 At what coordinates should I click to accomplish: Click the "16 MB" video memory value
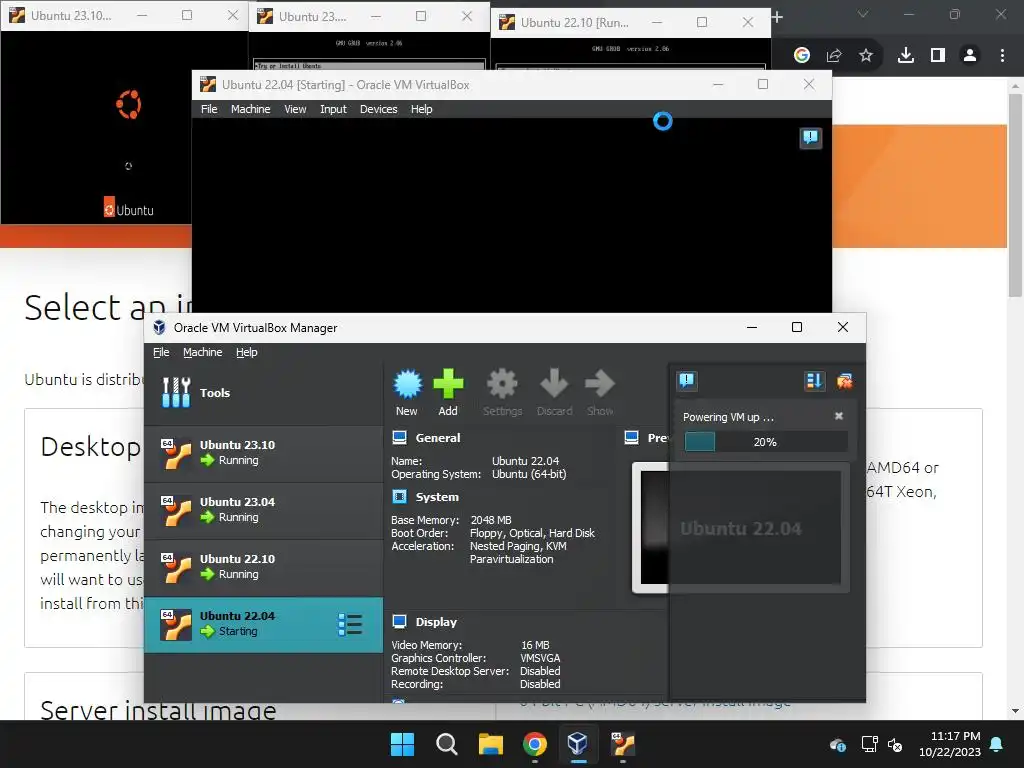[535, 645]
